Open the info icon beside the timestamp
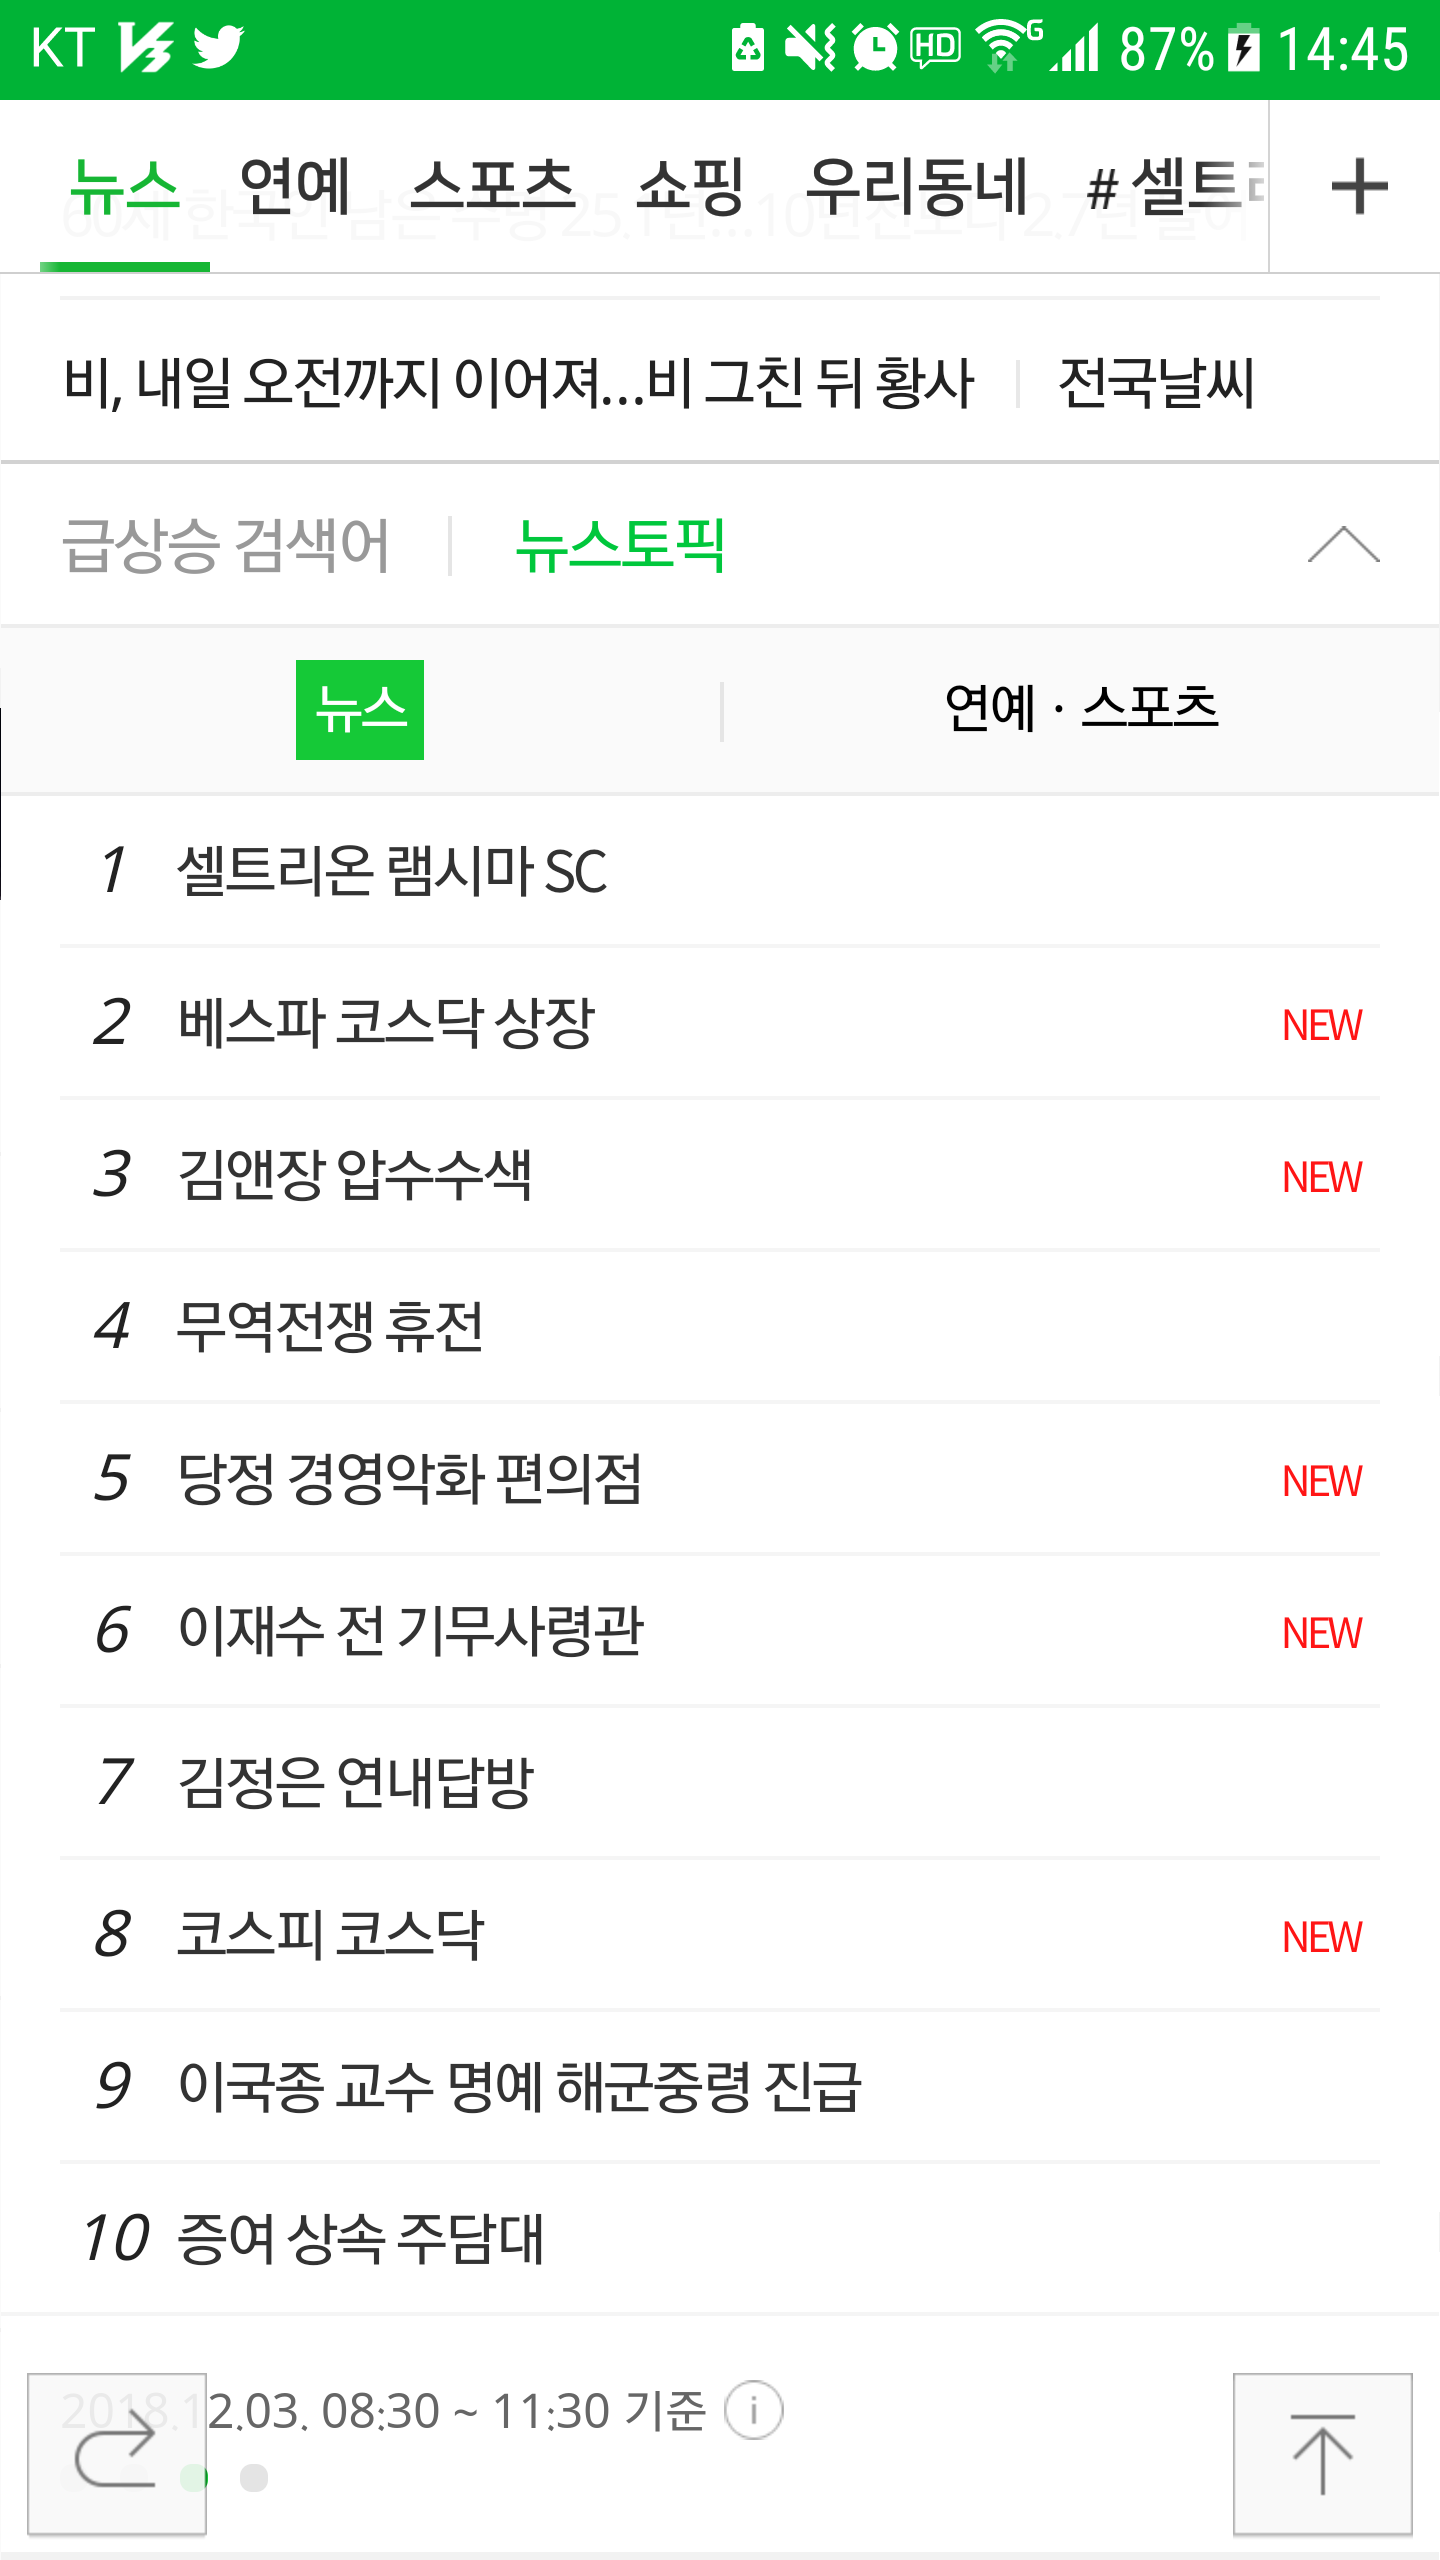The image size is (1440, 2560). pyautogui.click(x=753, y=2410)
